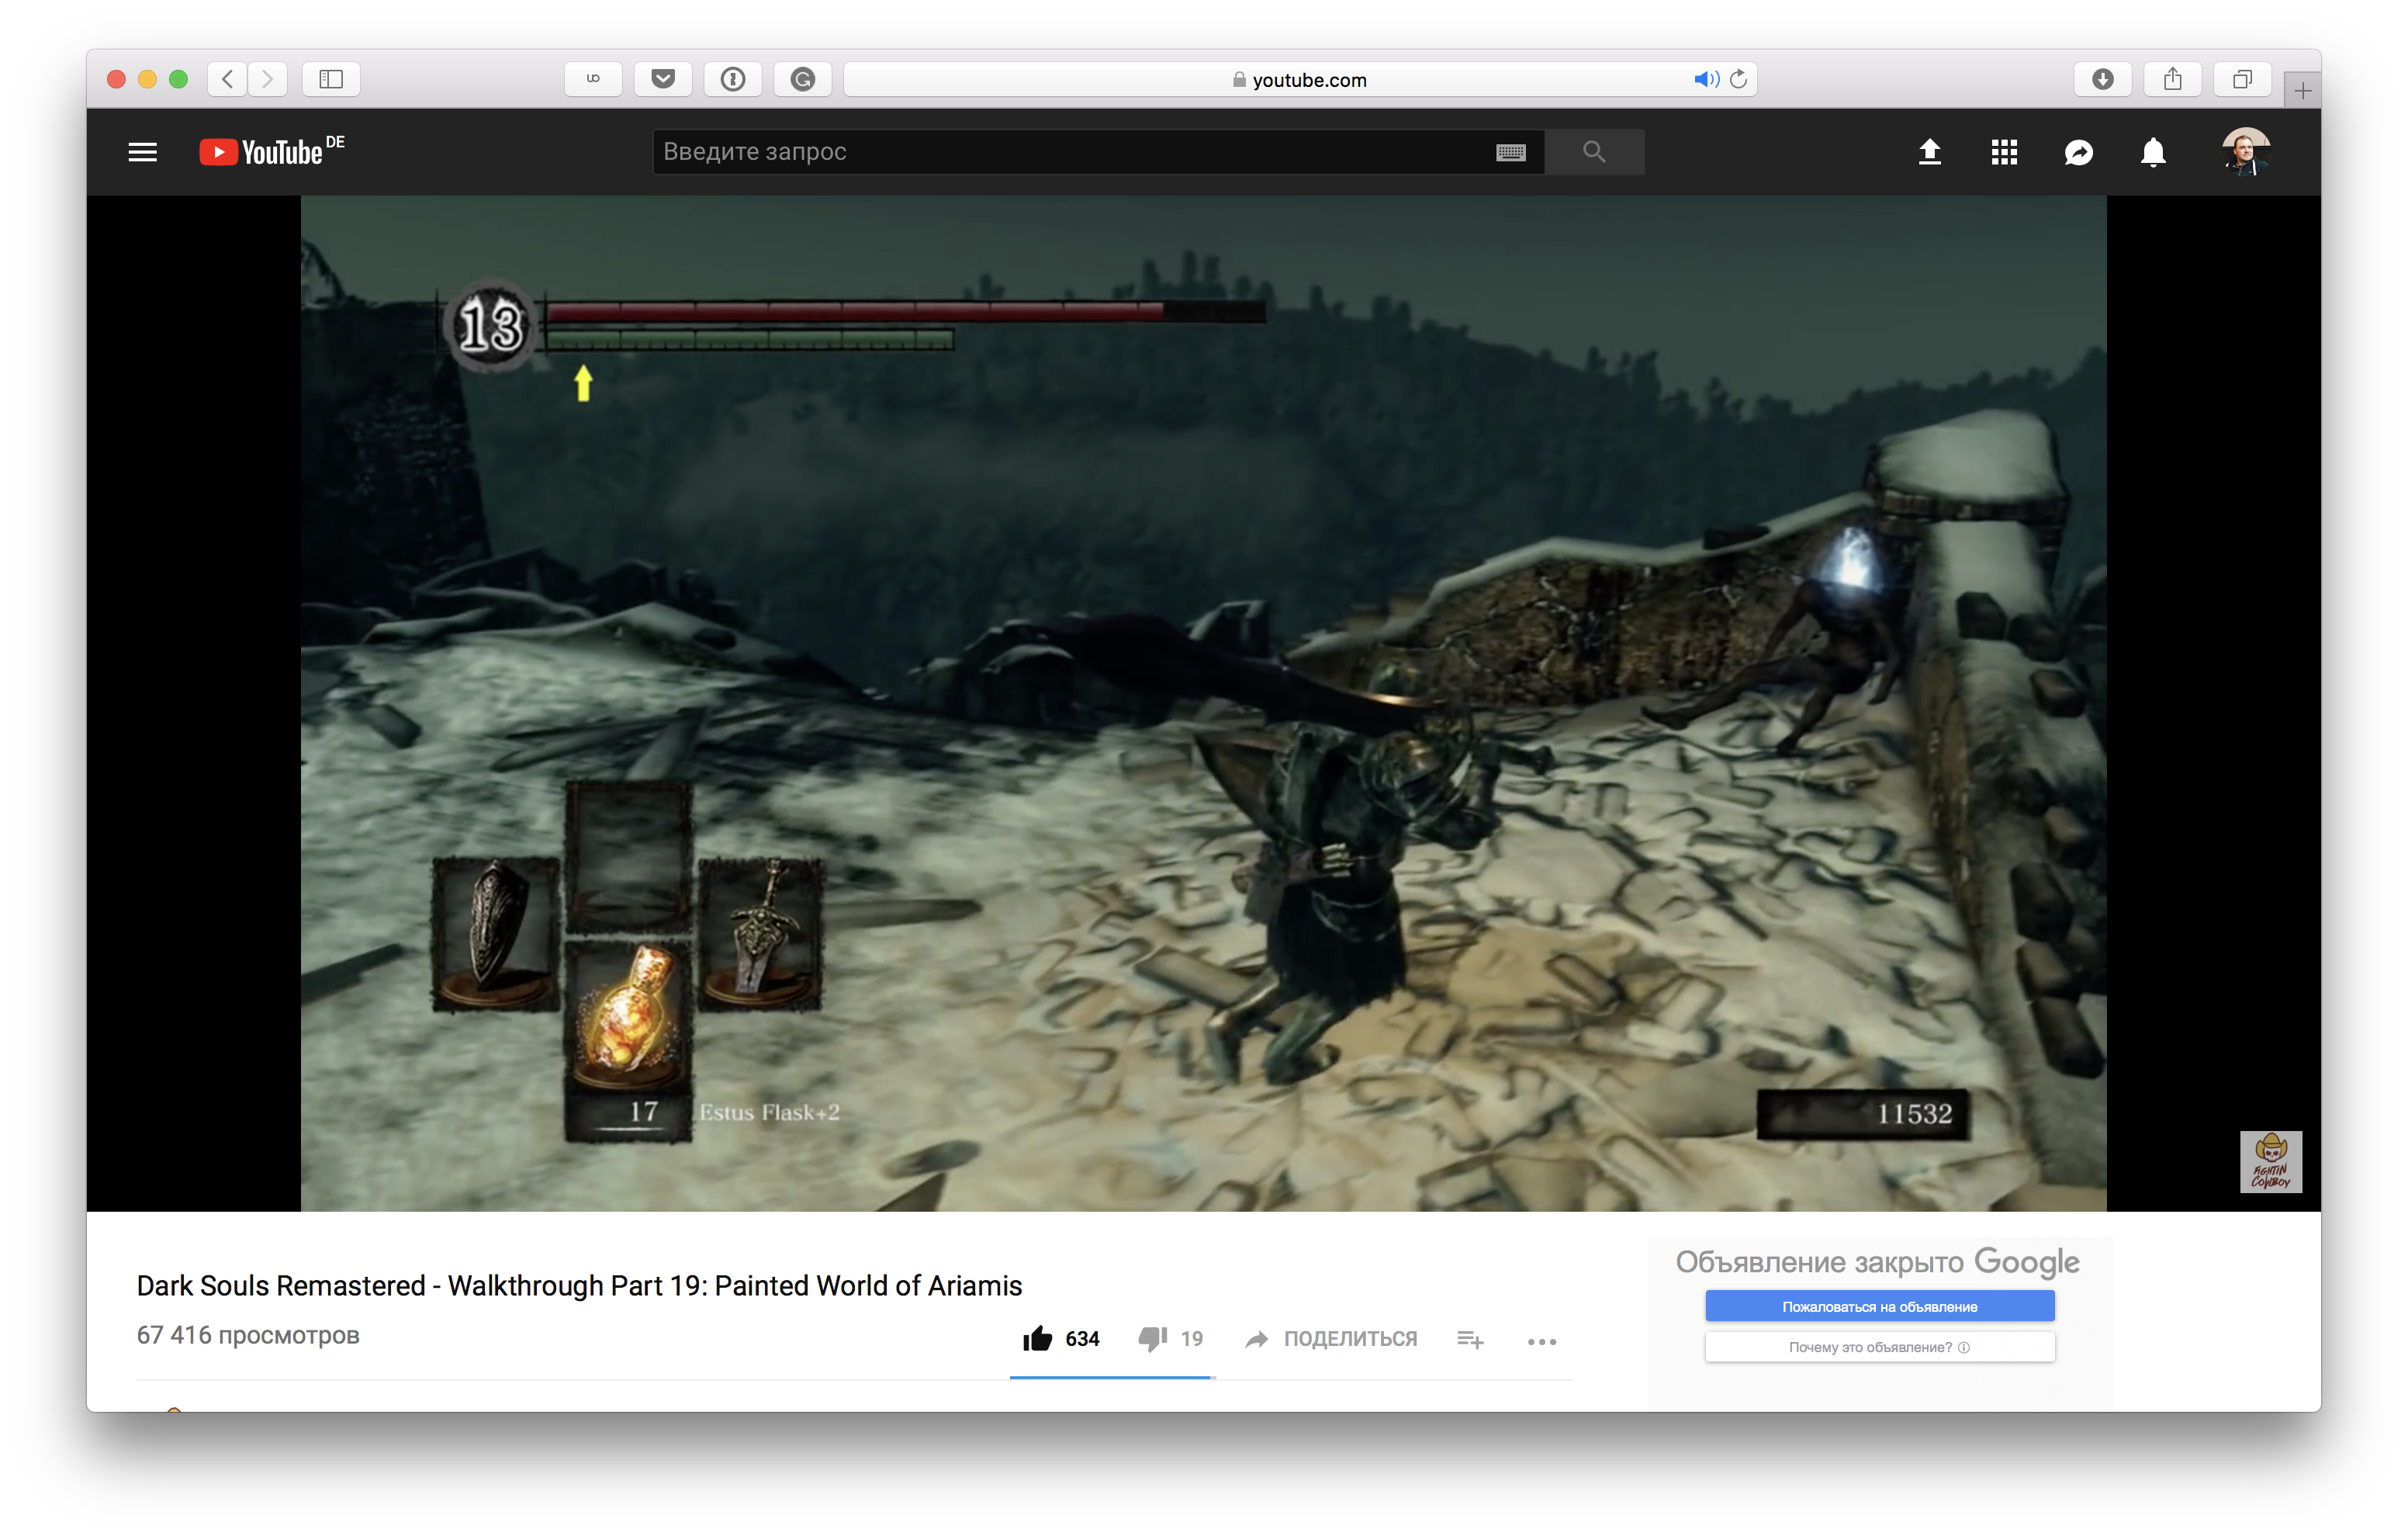Mute the tab using the speaker icon
This screenshot has width=2408, height=1536.
coord(1705,79)
